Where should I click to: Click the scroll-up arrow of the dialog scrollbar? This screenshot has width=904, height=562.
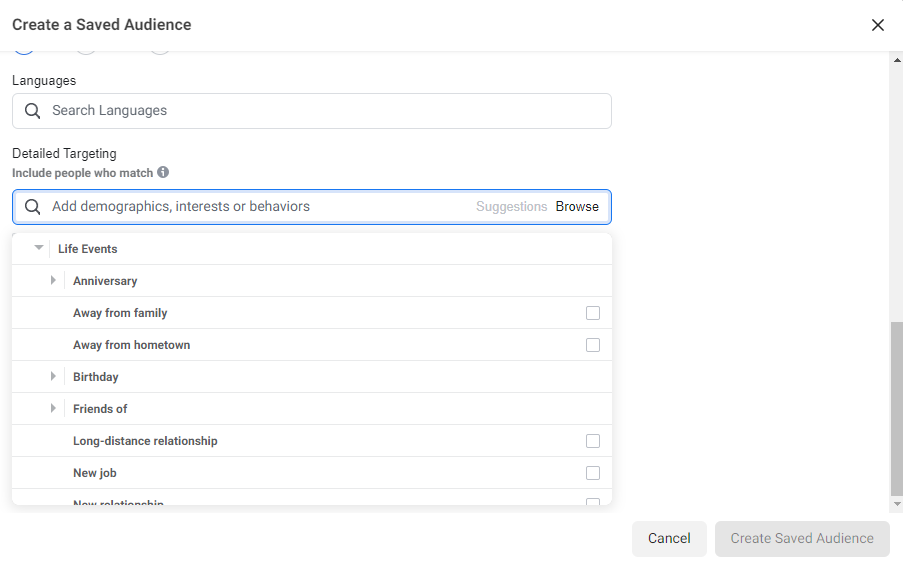(x=896, y=59)
